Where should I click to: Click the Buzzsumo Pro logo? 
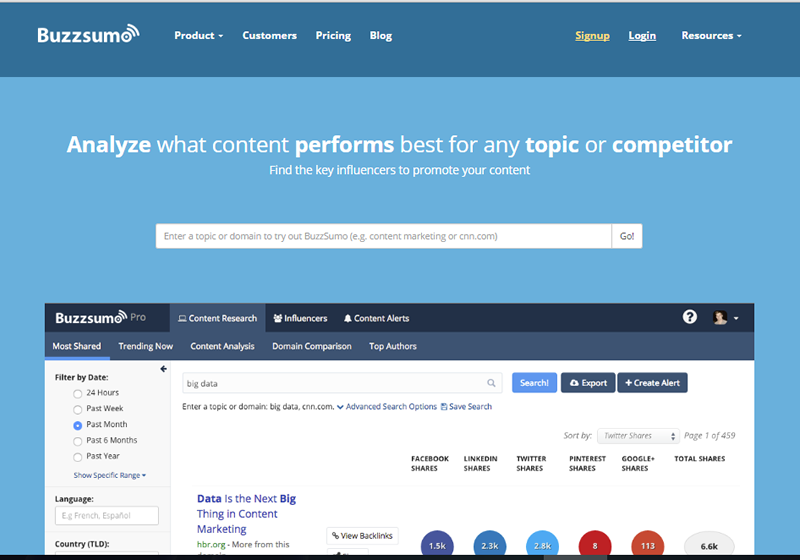(x=101, y=318)
